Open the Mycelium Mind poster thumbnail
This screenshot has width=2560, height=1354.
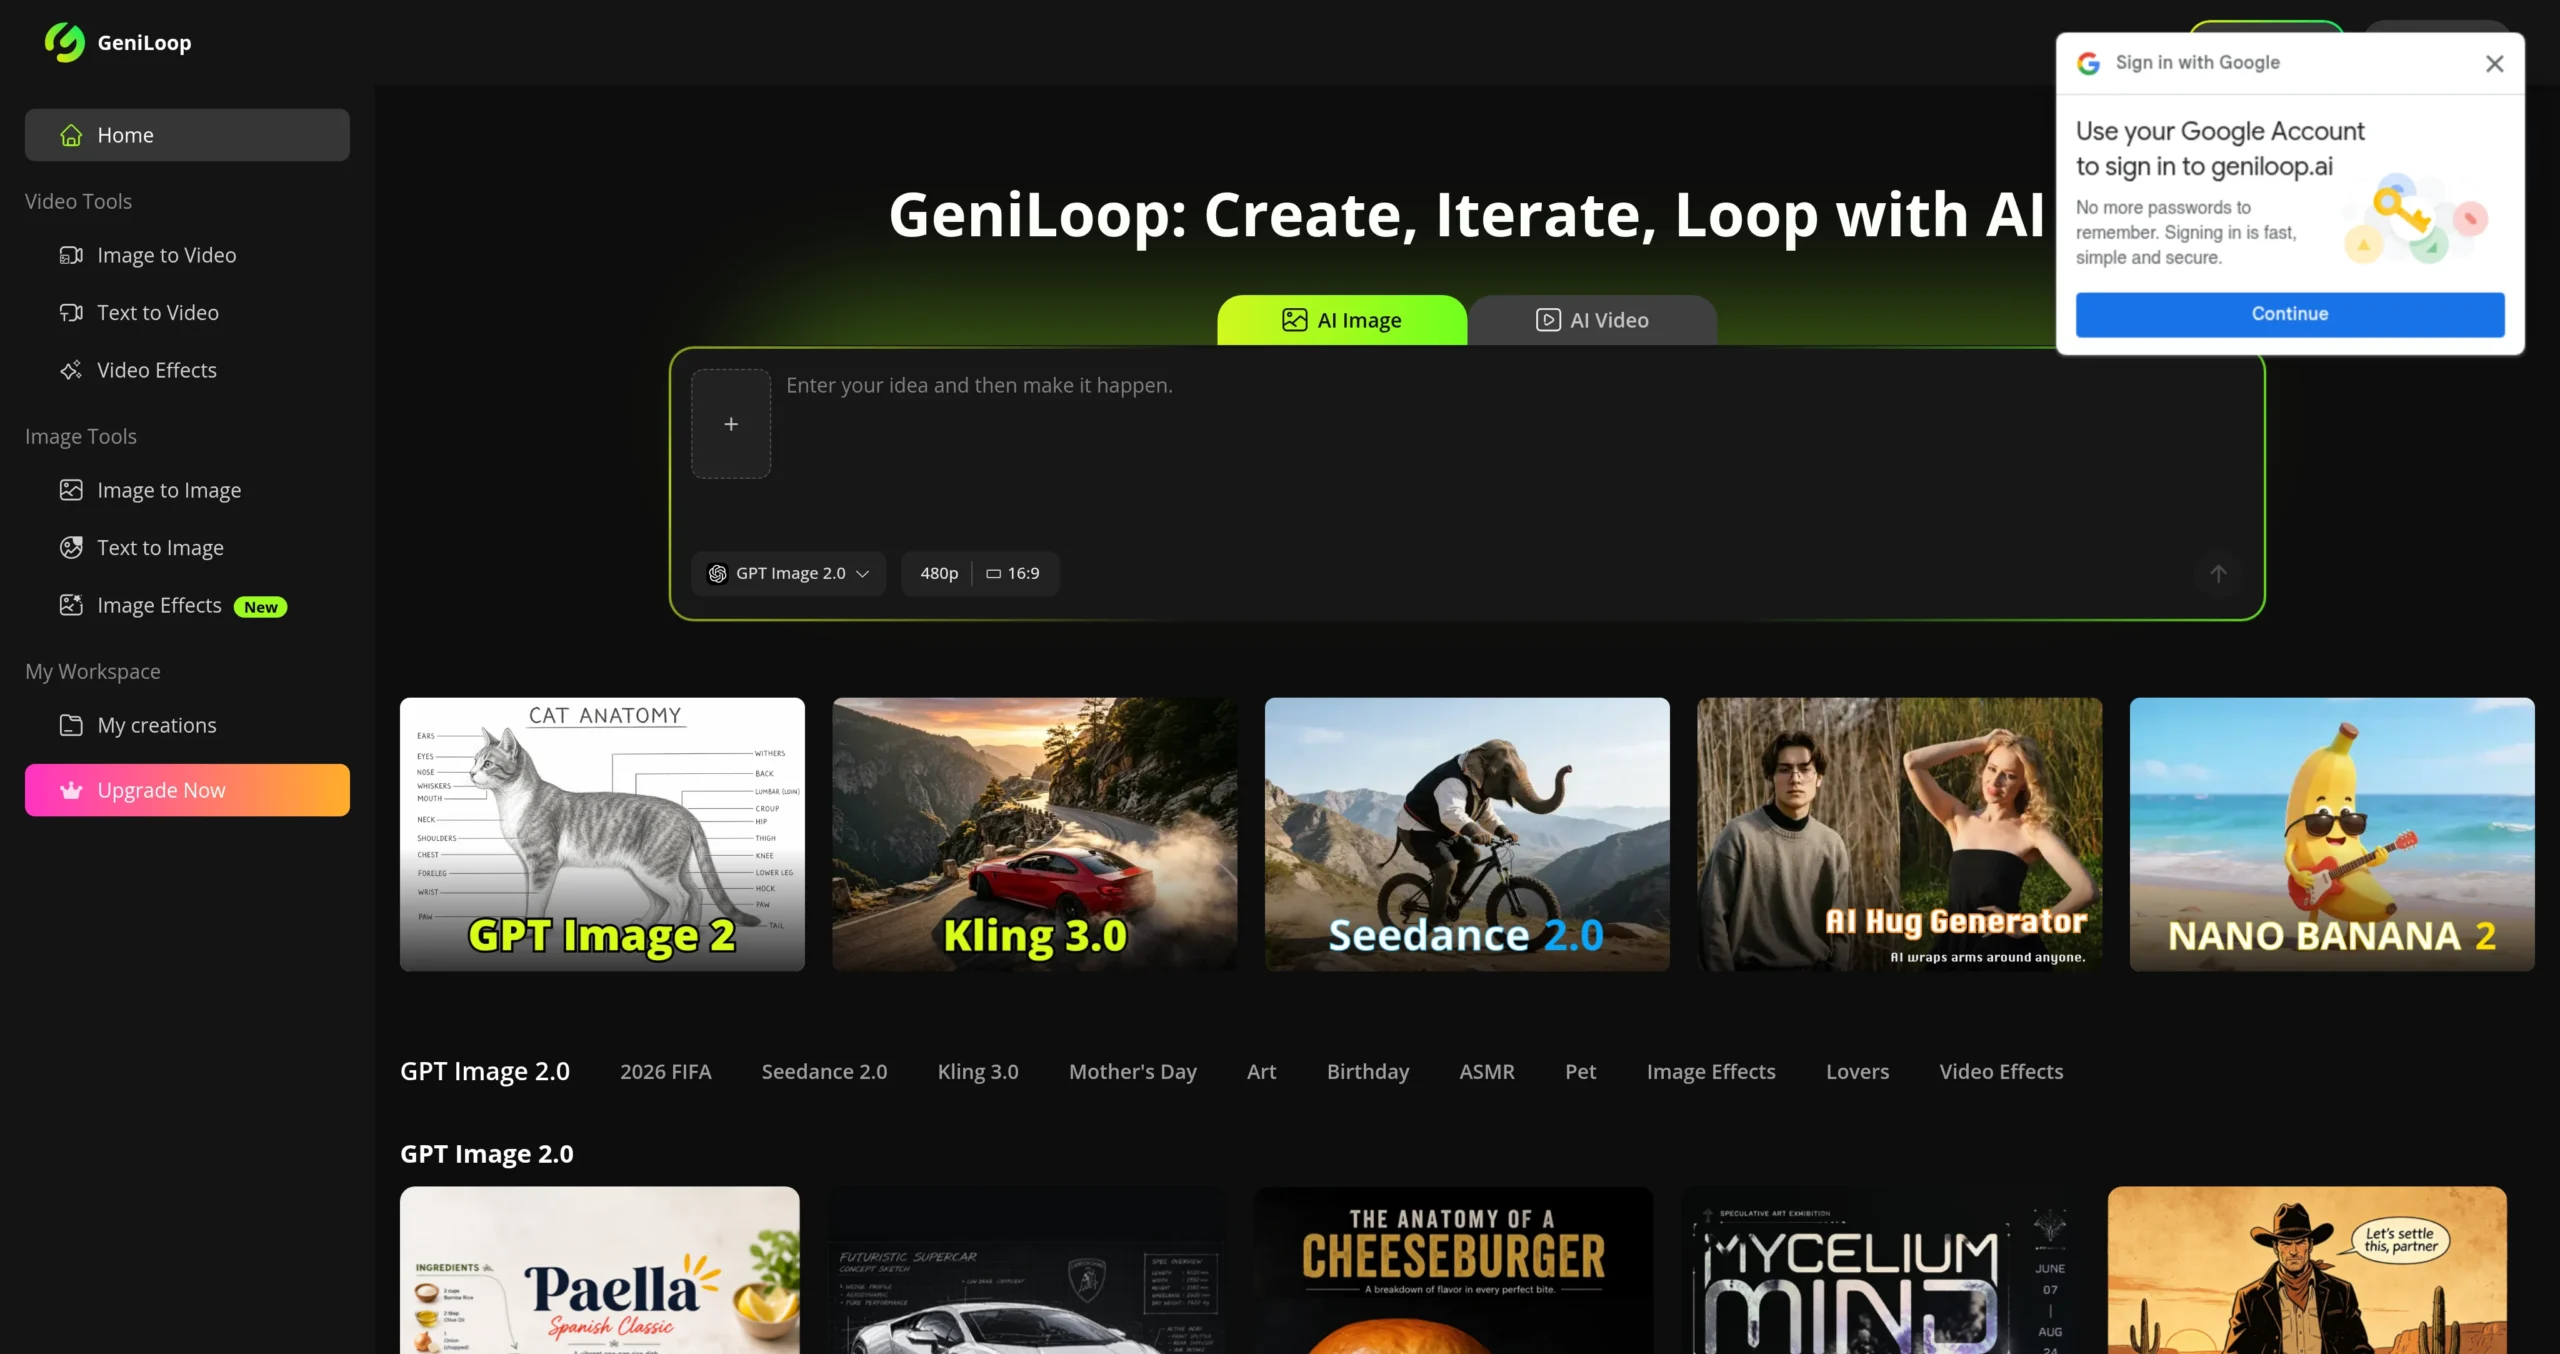coord(1880,1270)
